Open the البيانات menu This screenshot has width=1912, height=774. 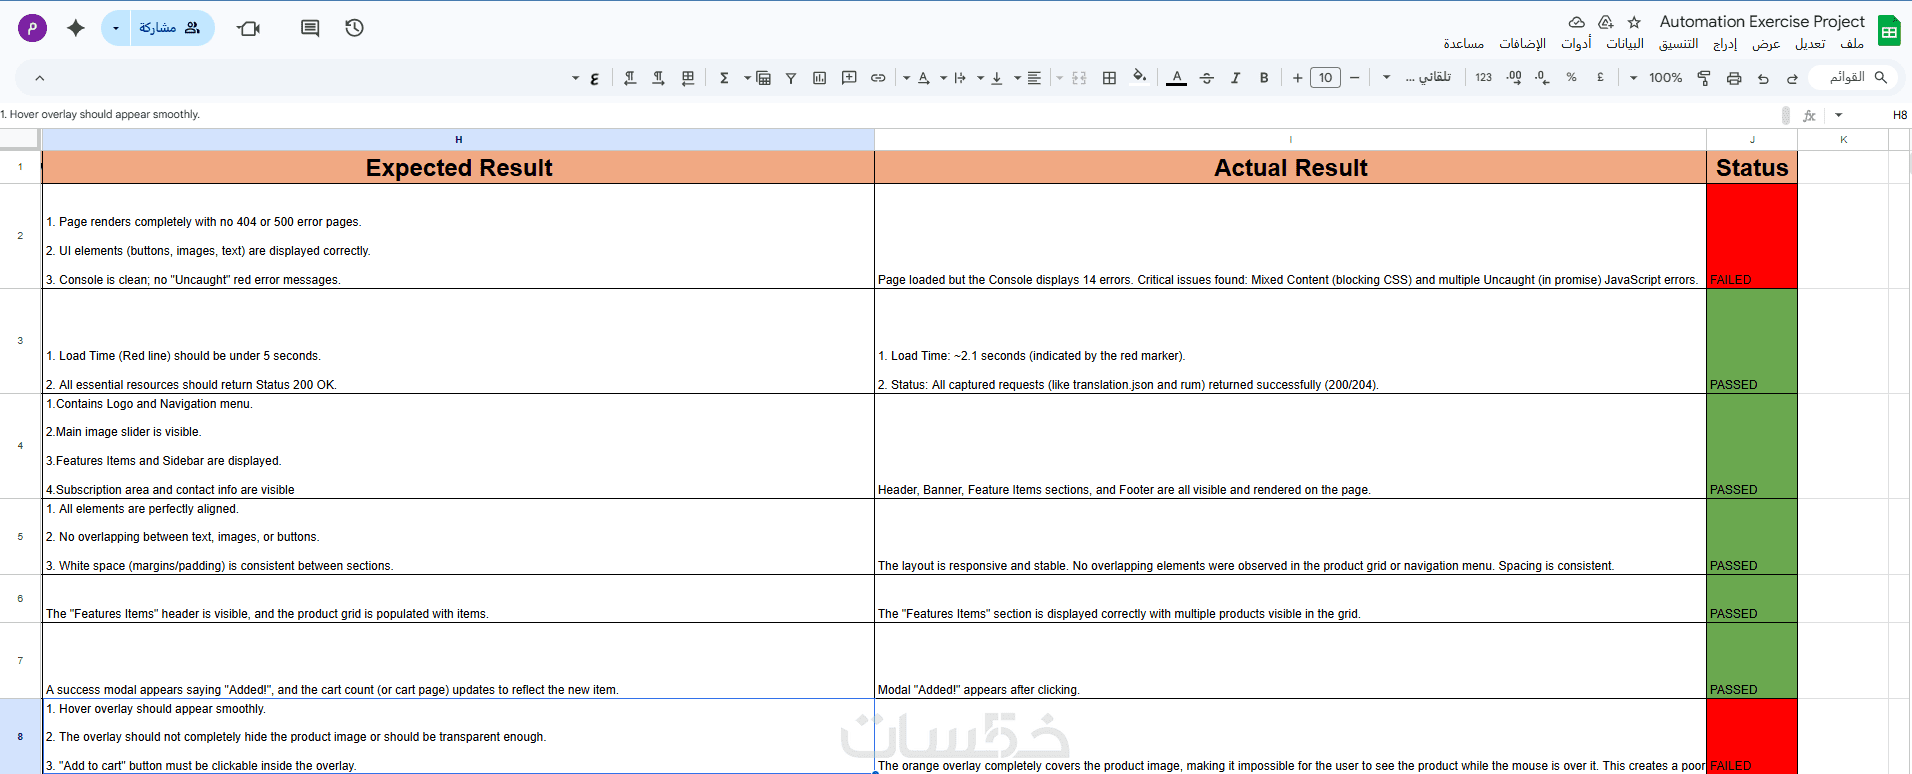click(x=1625, y=44)
